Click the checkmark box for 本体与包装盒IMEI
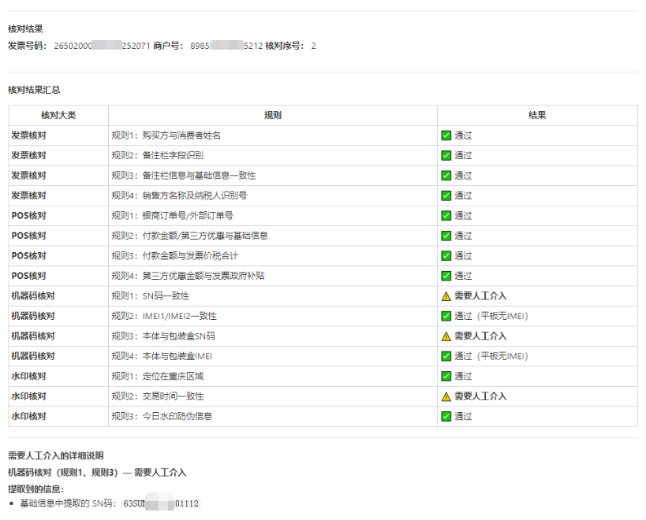The height and width of the screenshot is (520, 646). tap(446, 356)
